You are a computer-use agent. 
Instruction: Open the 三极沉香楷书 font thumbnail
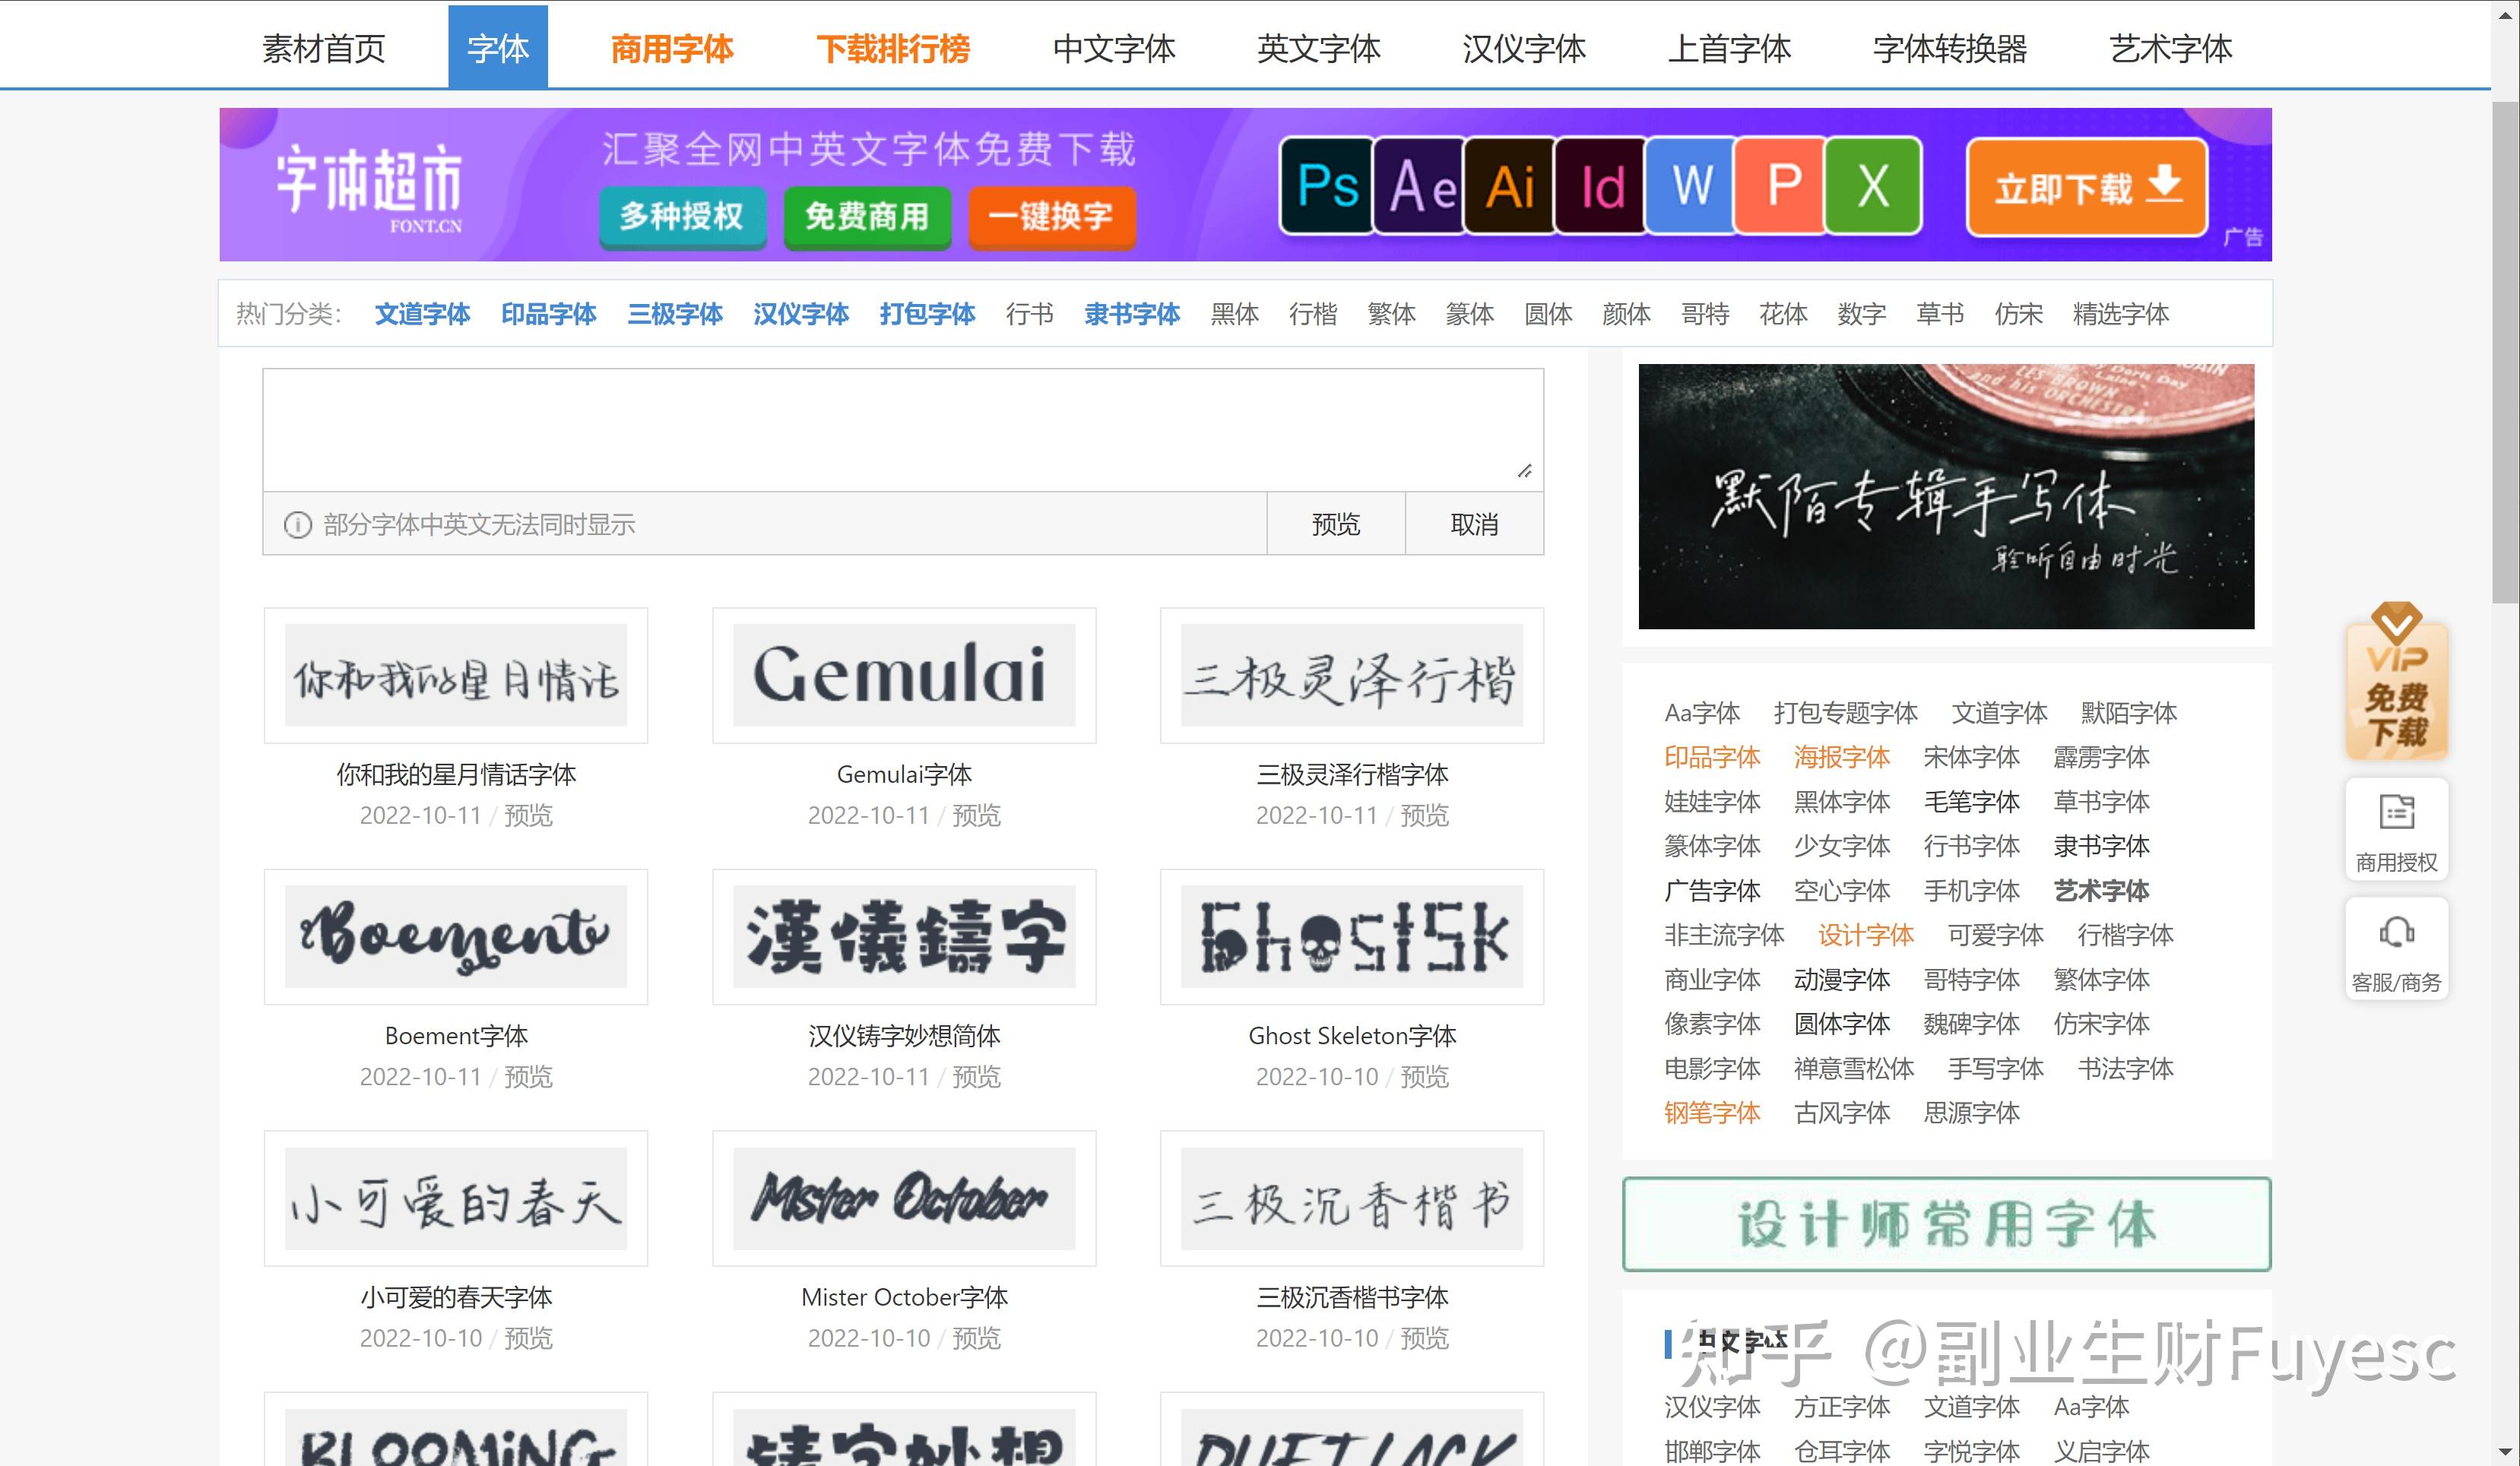coord(1352,1198)
